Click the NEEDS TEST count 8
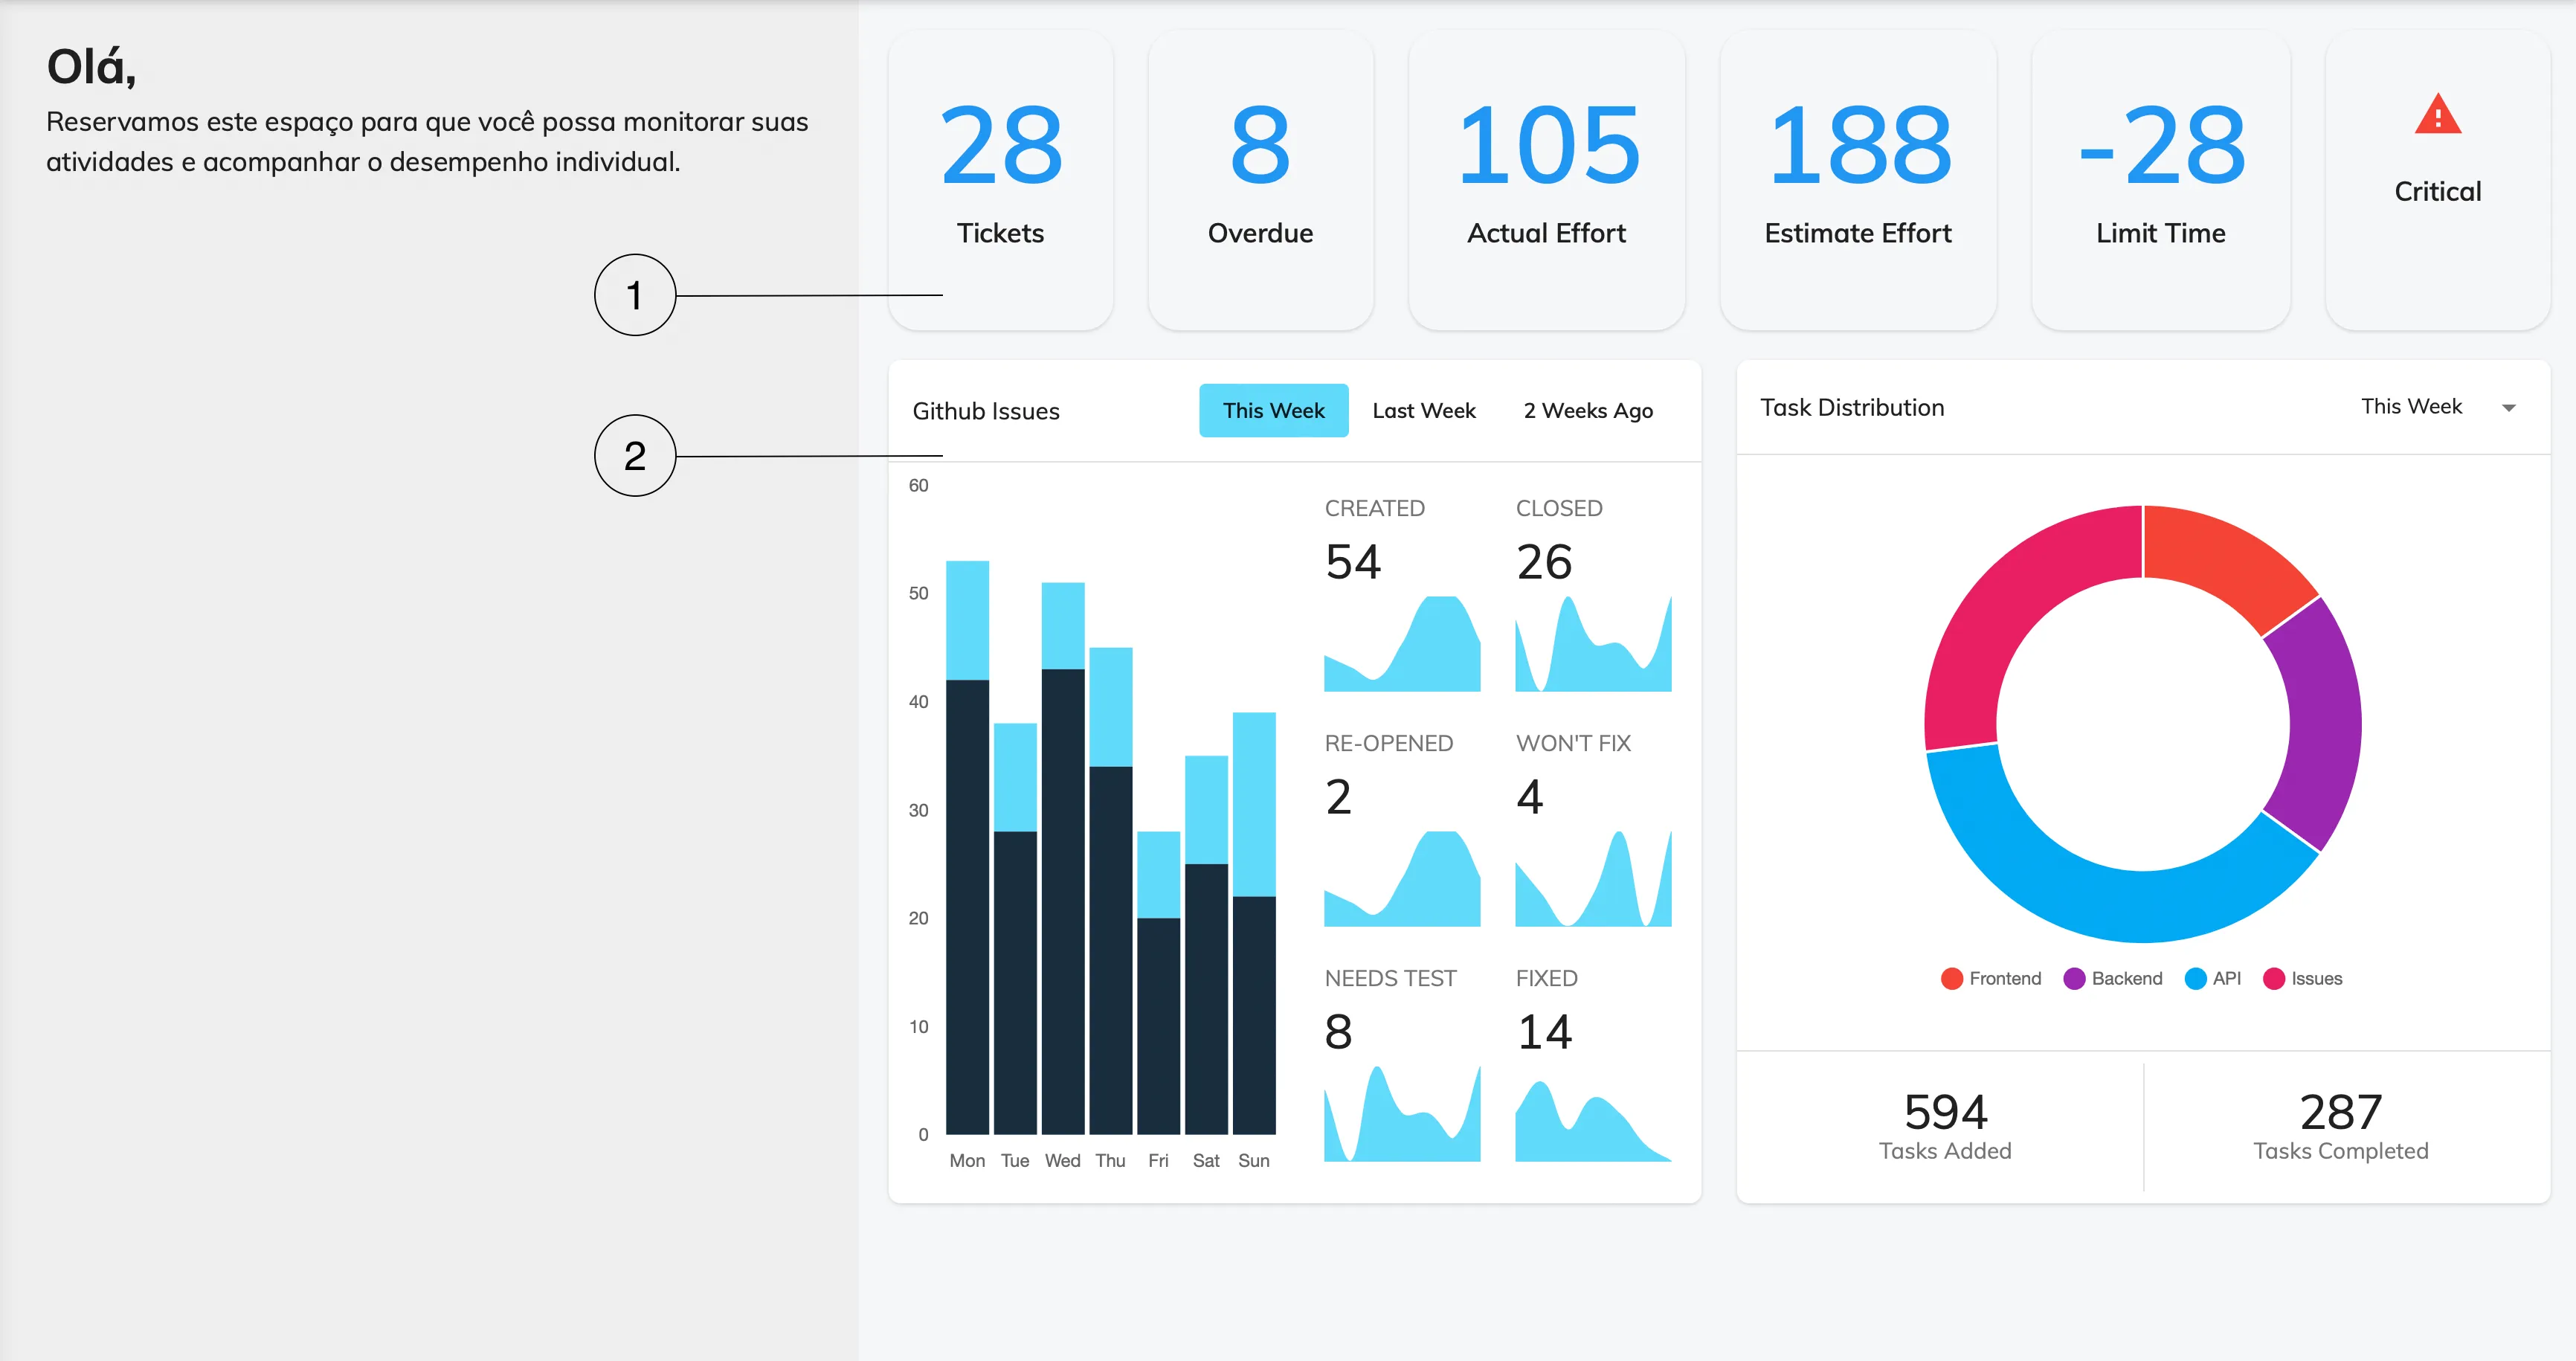 click(1338, 1032)
